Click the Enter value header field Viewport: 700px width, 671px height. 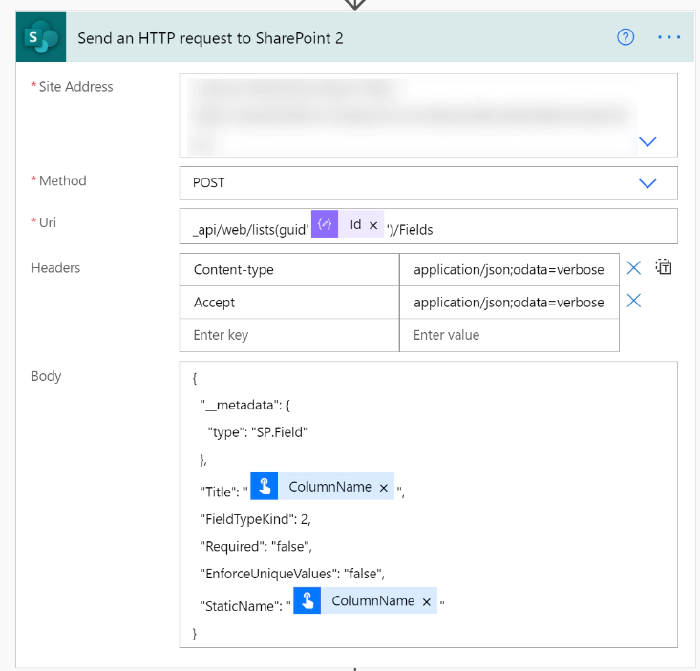pos(508,335)
